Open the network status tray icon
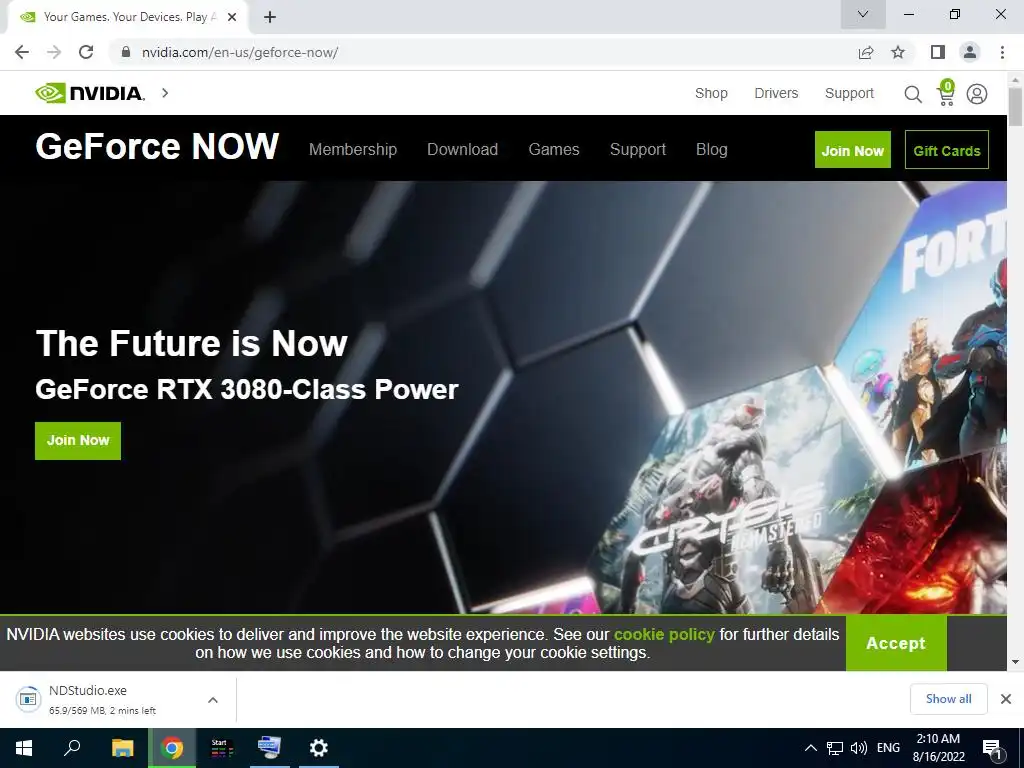The image size is (1024, 768). 834,748
